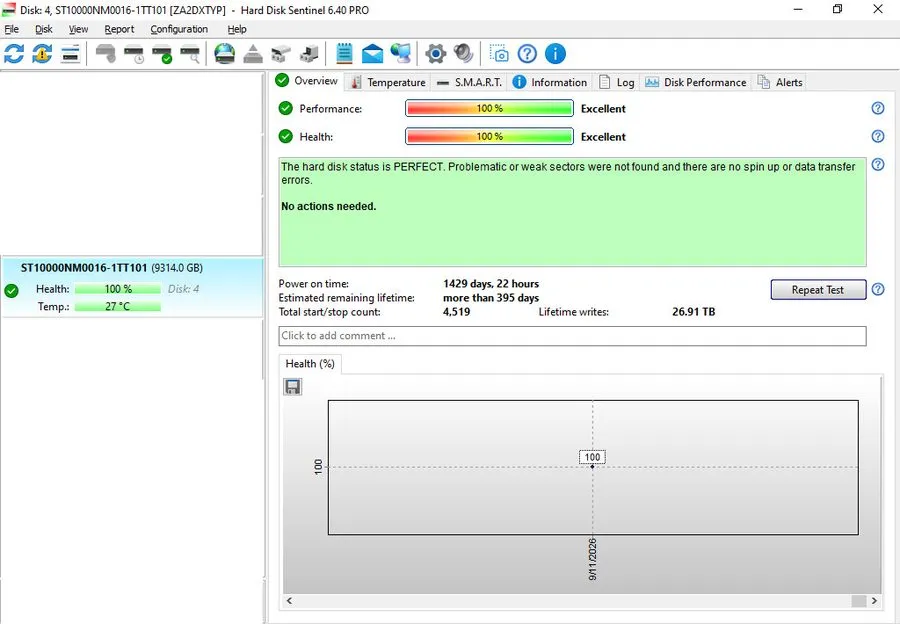Click the blue envelope e-mail icon
The image size is (900, 624).
373,54
